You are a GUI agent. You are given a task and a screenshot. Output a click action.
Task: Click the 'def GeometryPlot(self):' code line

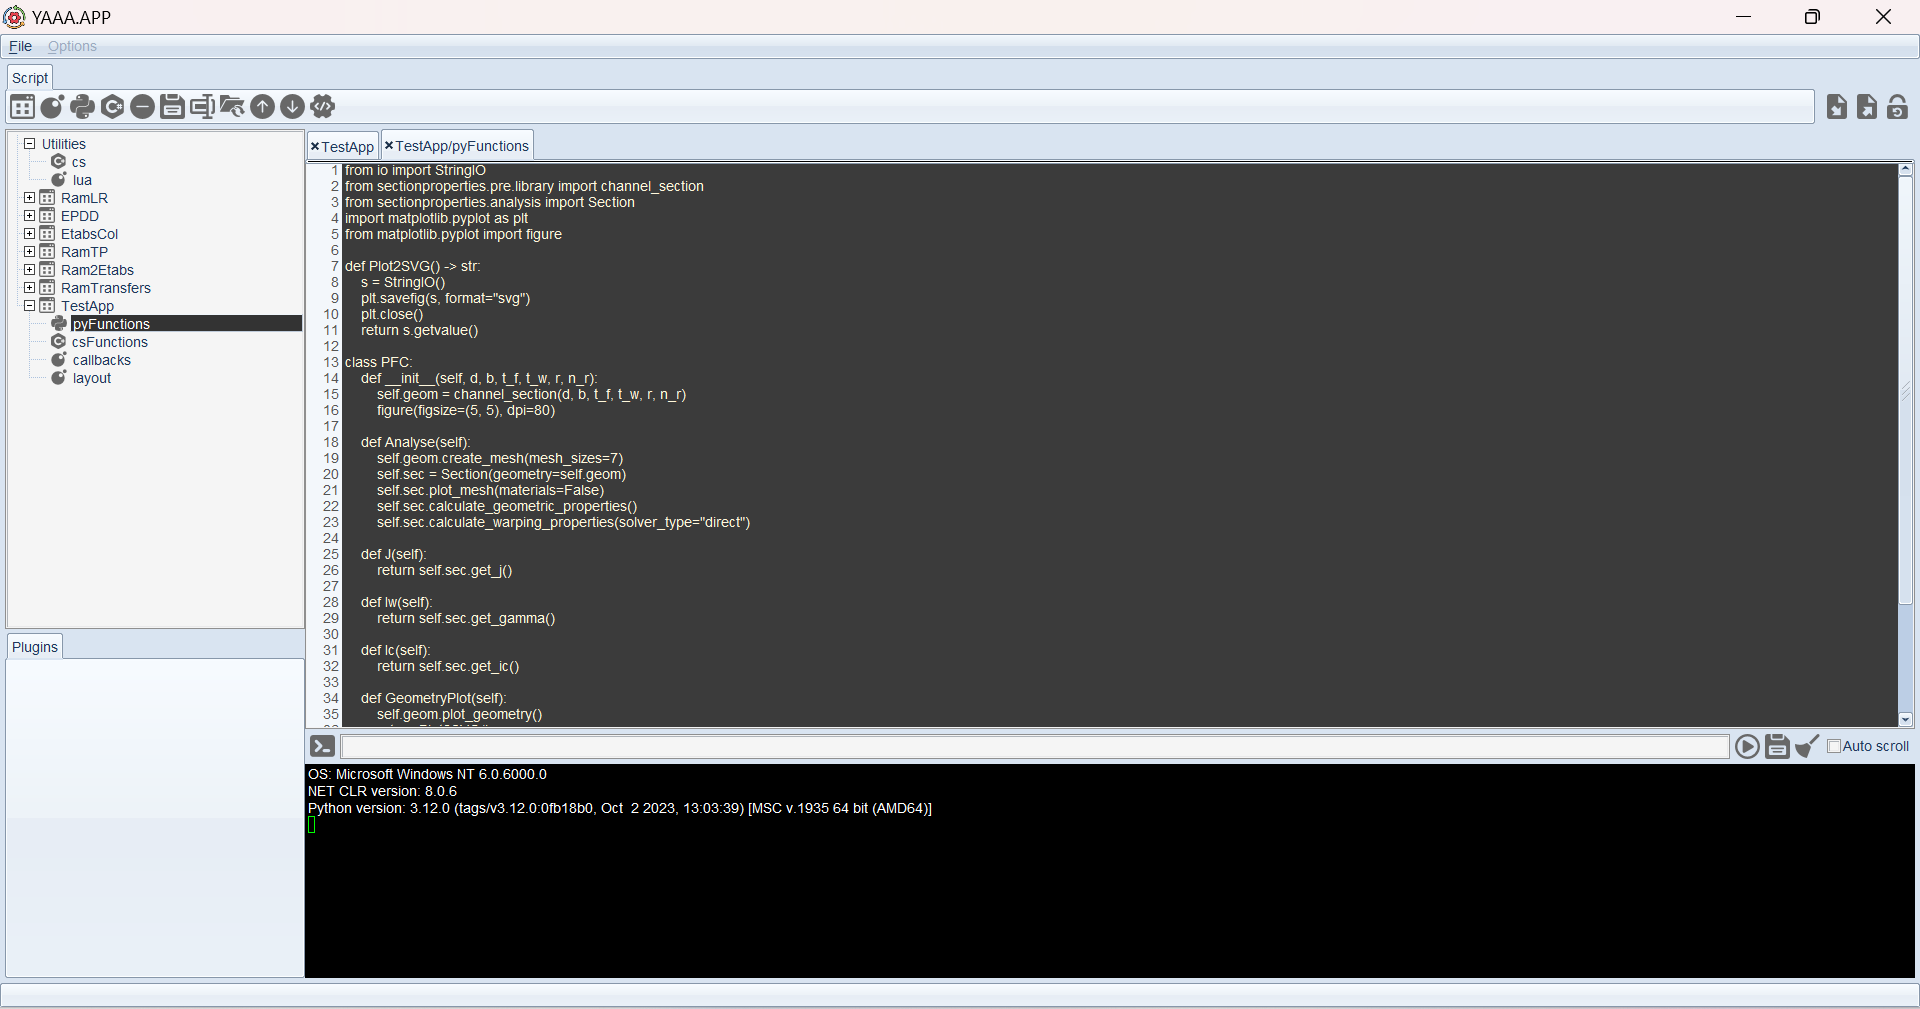(433, 698)
